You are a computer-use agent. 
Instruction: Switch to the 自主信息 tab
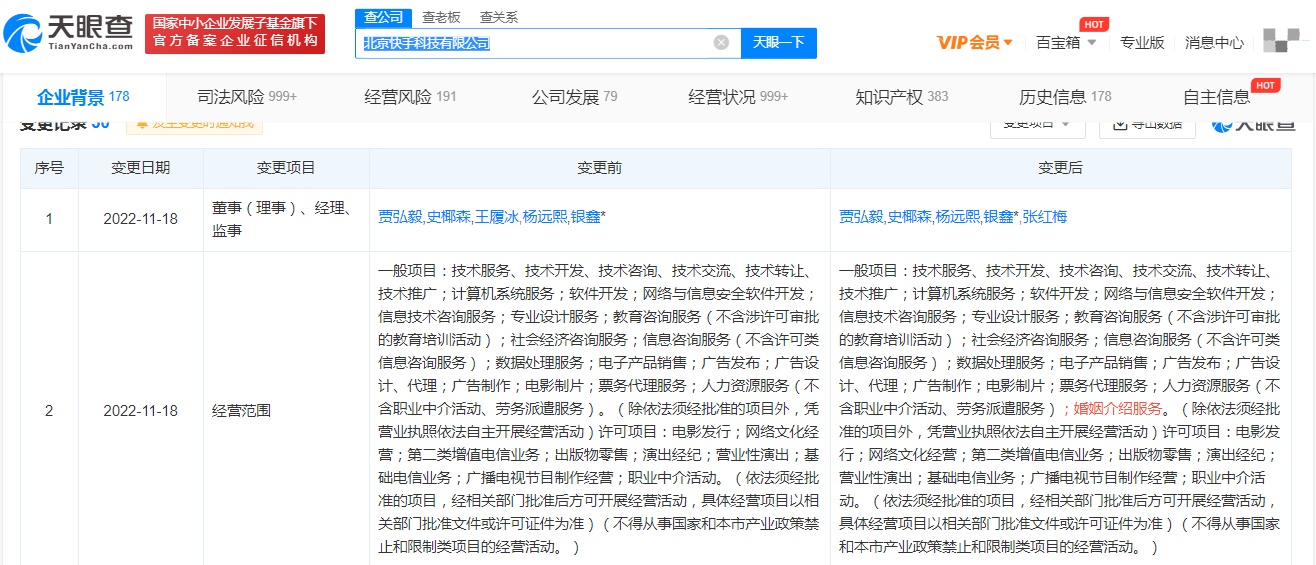(1216, 97)
